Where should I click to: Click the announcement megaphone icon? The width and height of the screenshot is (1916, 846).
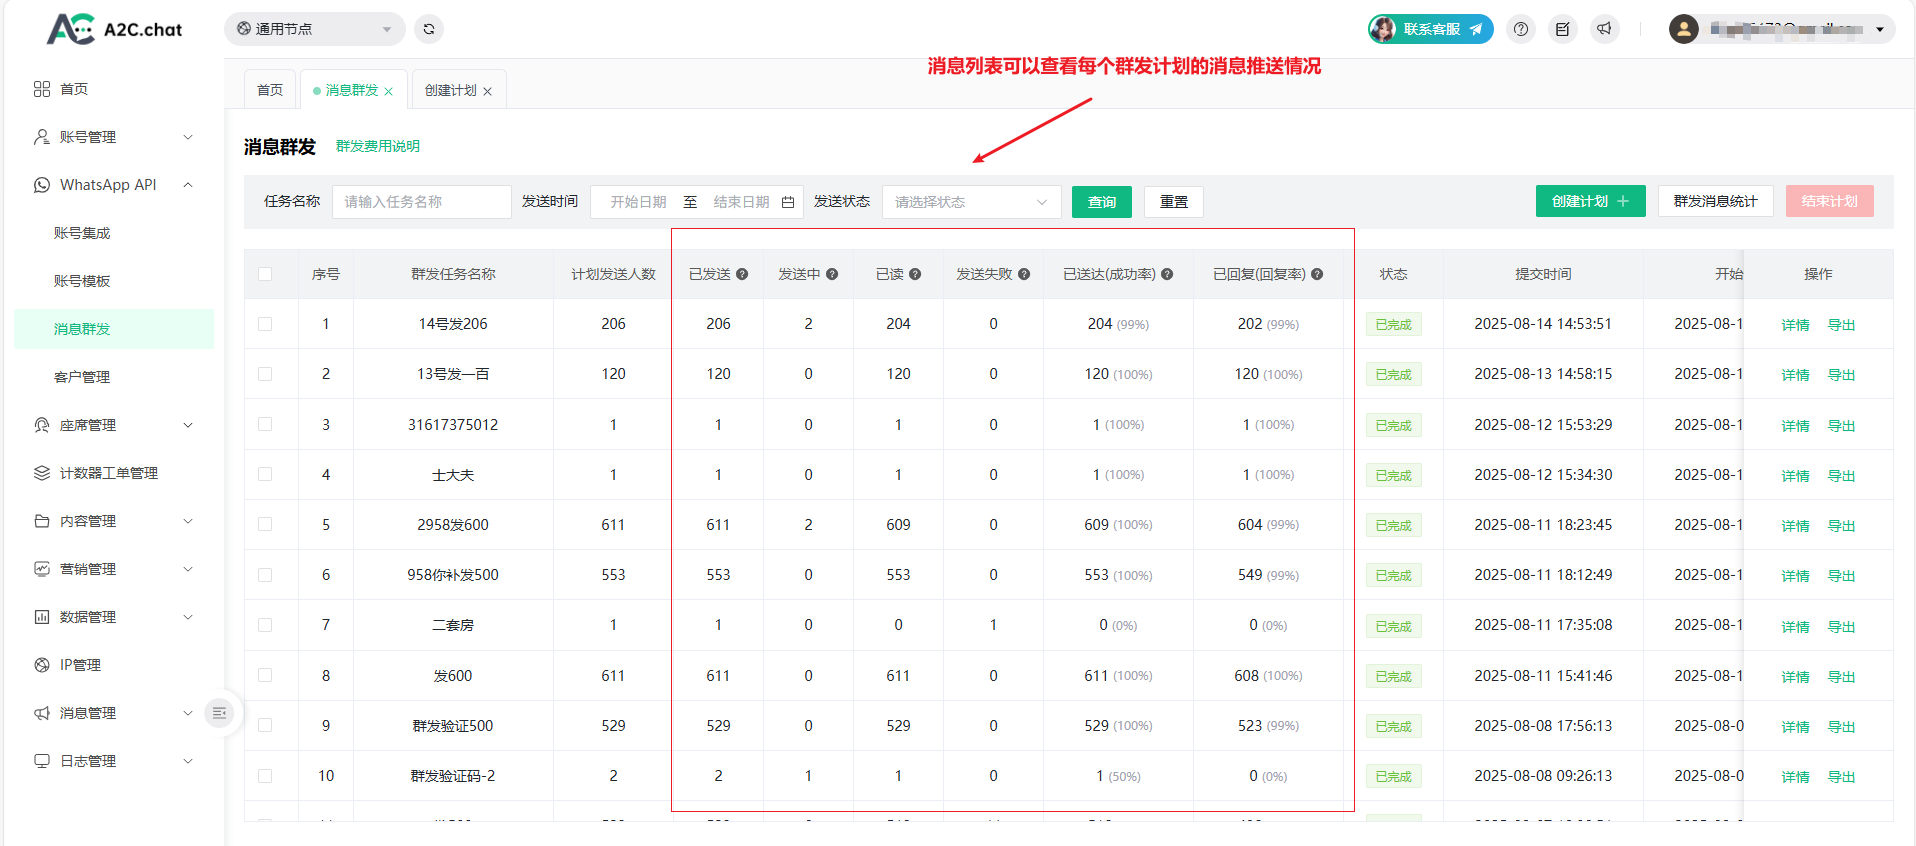(x=1604, y=29)
